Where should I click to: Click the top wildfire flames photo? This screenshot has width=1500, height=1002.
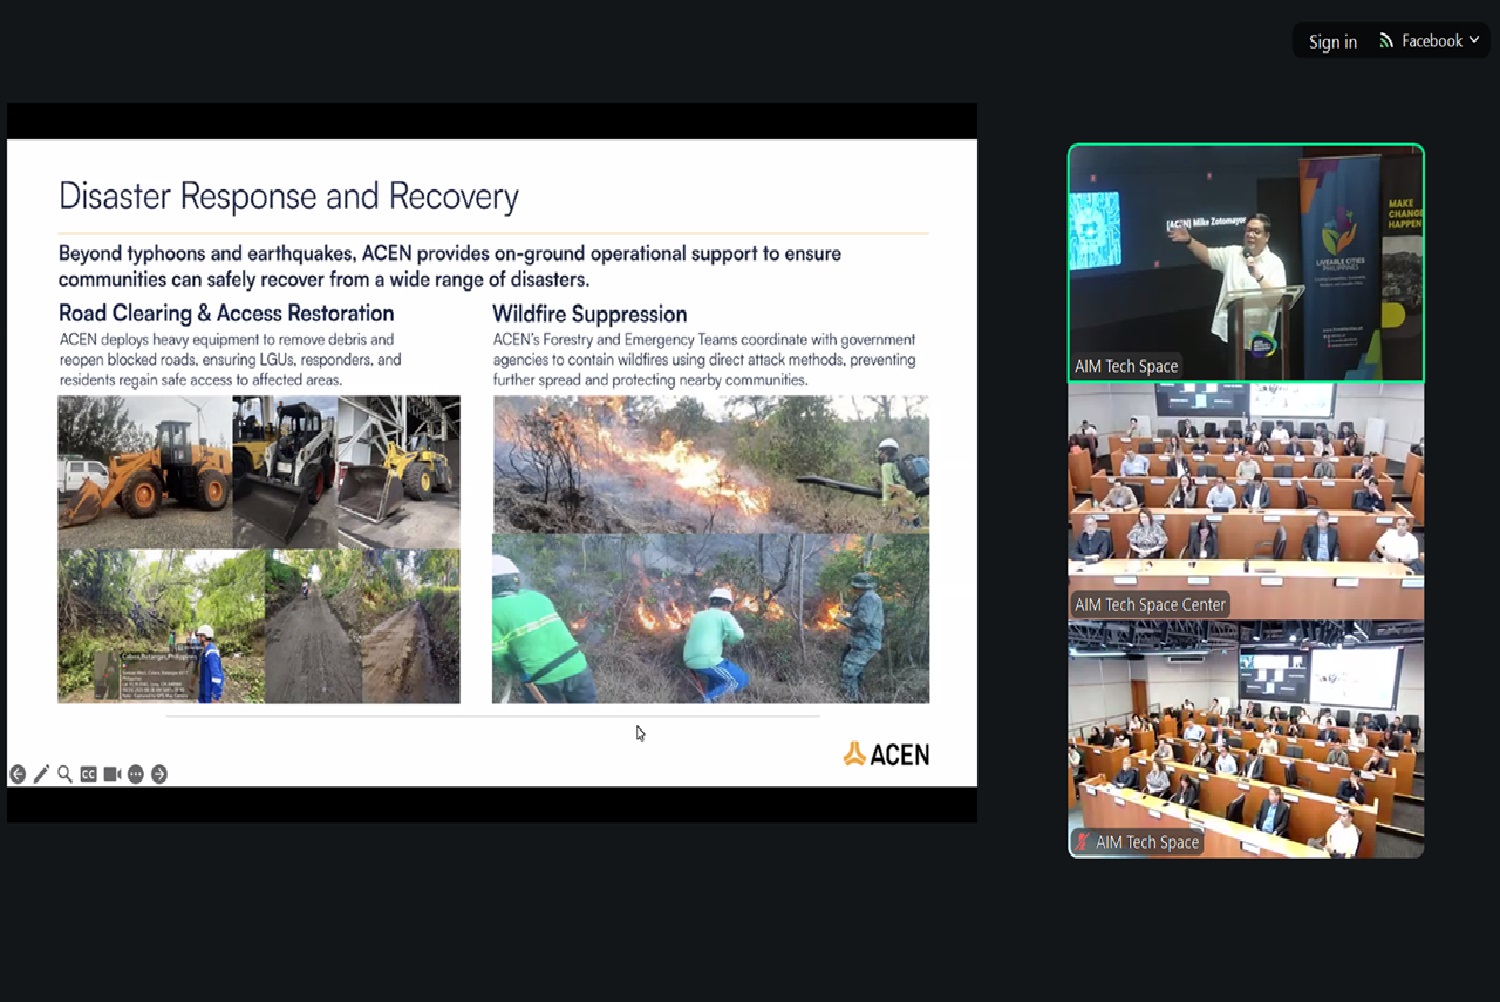[710, 463]
